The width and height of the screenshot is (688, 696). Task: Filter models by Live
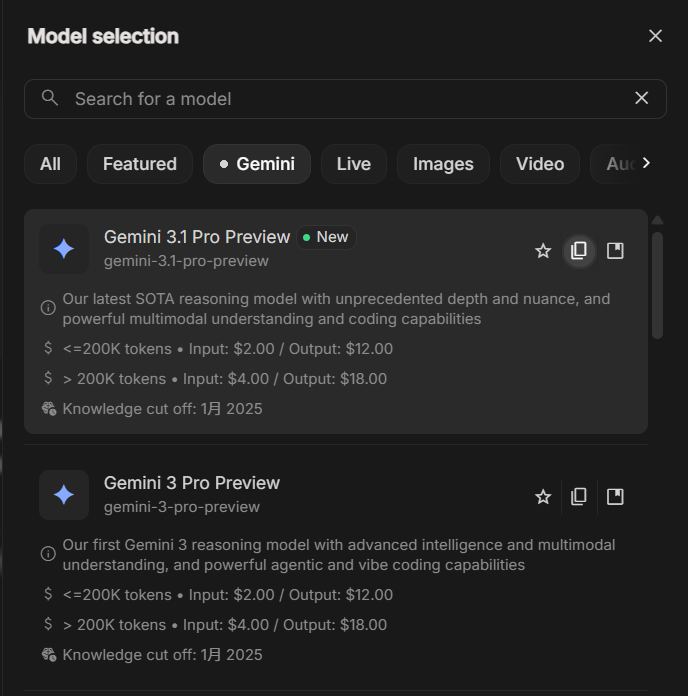[354, 164]
